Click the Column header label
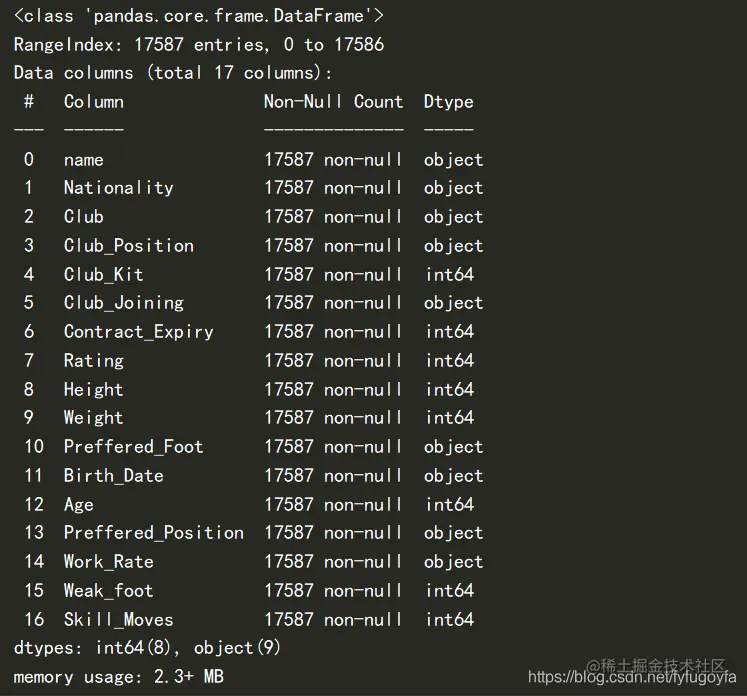This screenshot has width=747, height=696. click(94, 101)
